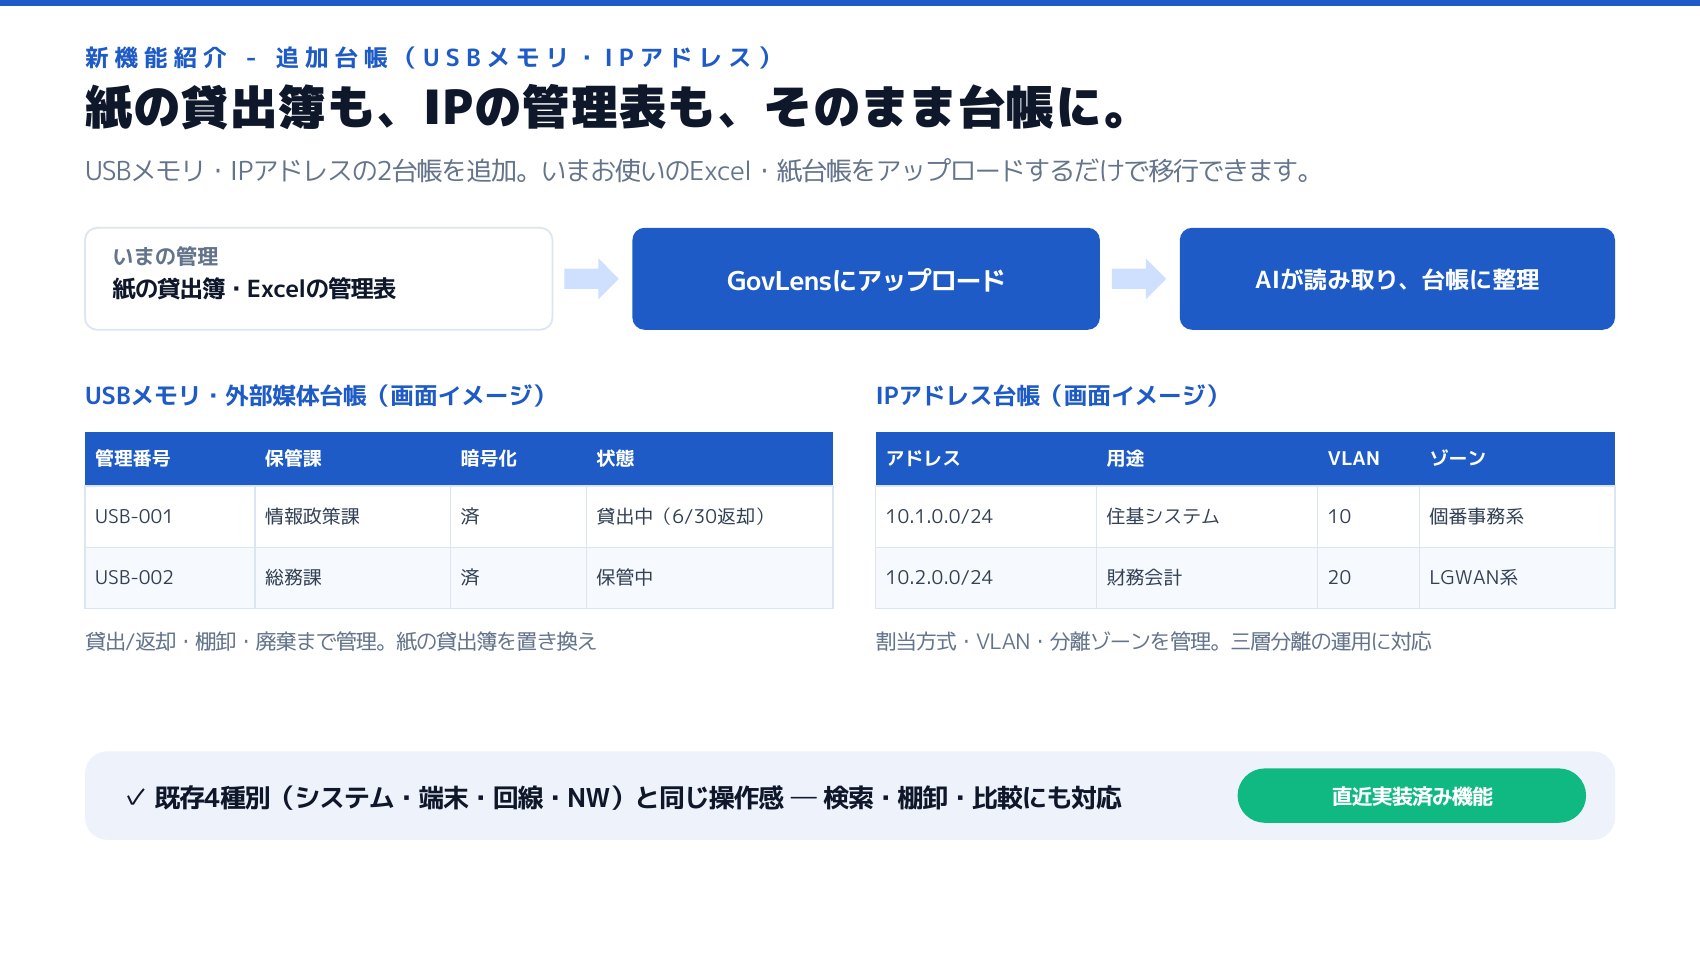Click the 住基システム cell
Image resolution: width=1700 pixels, height=957 pixels.
click(1207, 517)
